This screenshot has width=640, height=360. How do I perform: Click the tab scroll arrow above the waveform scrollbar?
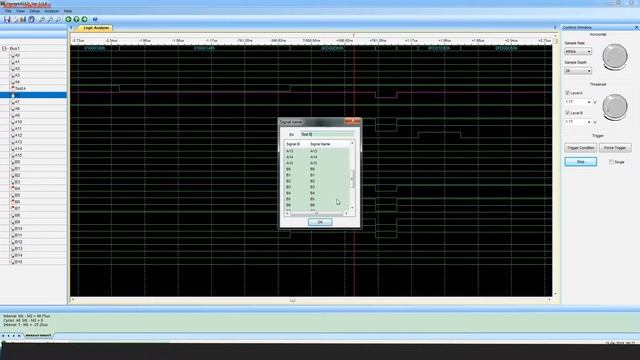(555, 28)
